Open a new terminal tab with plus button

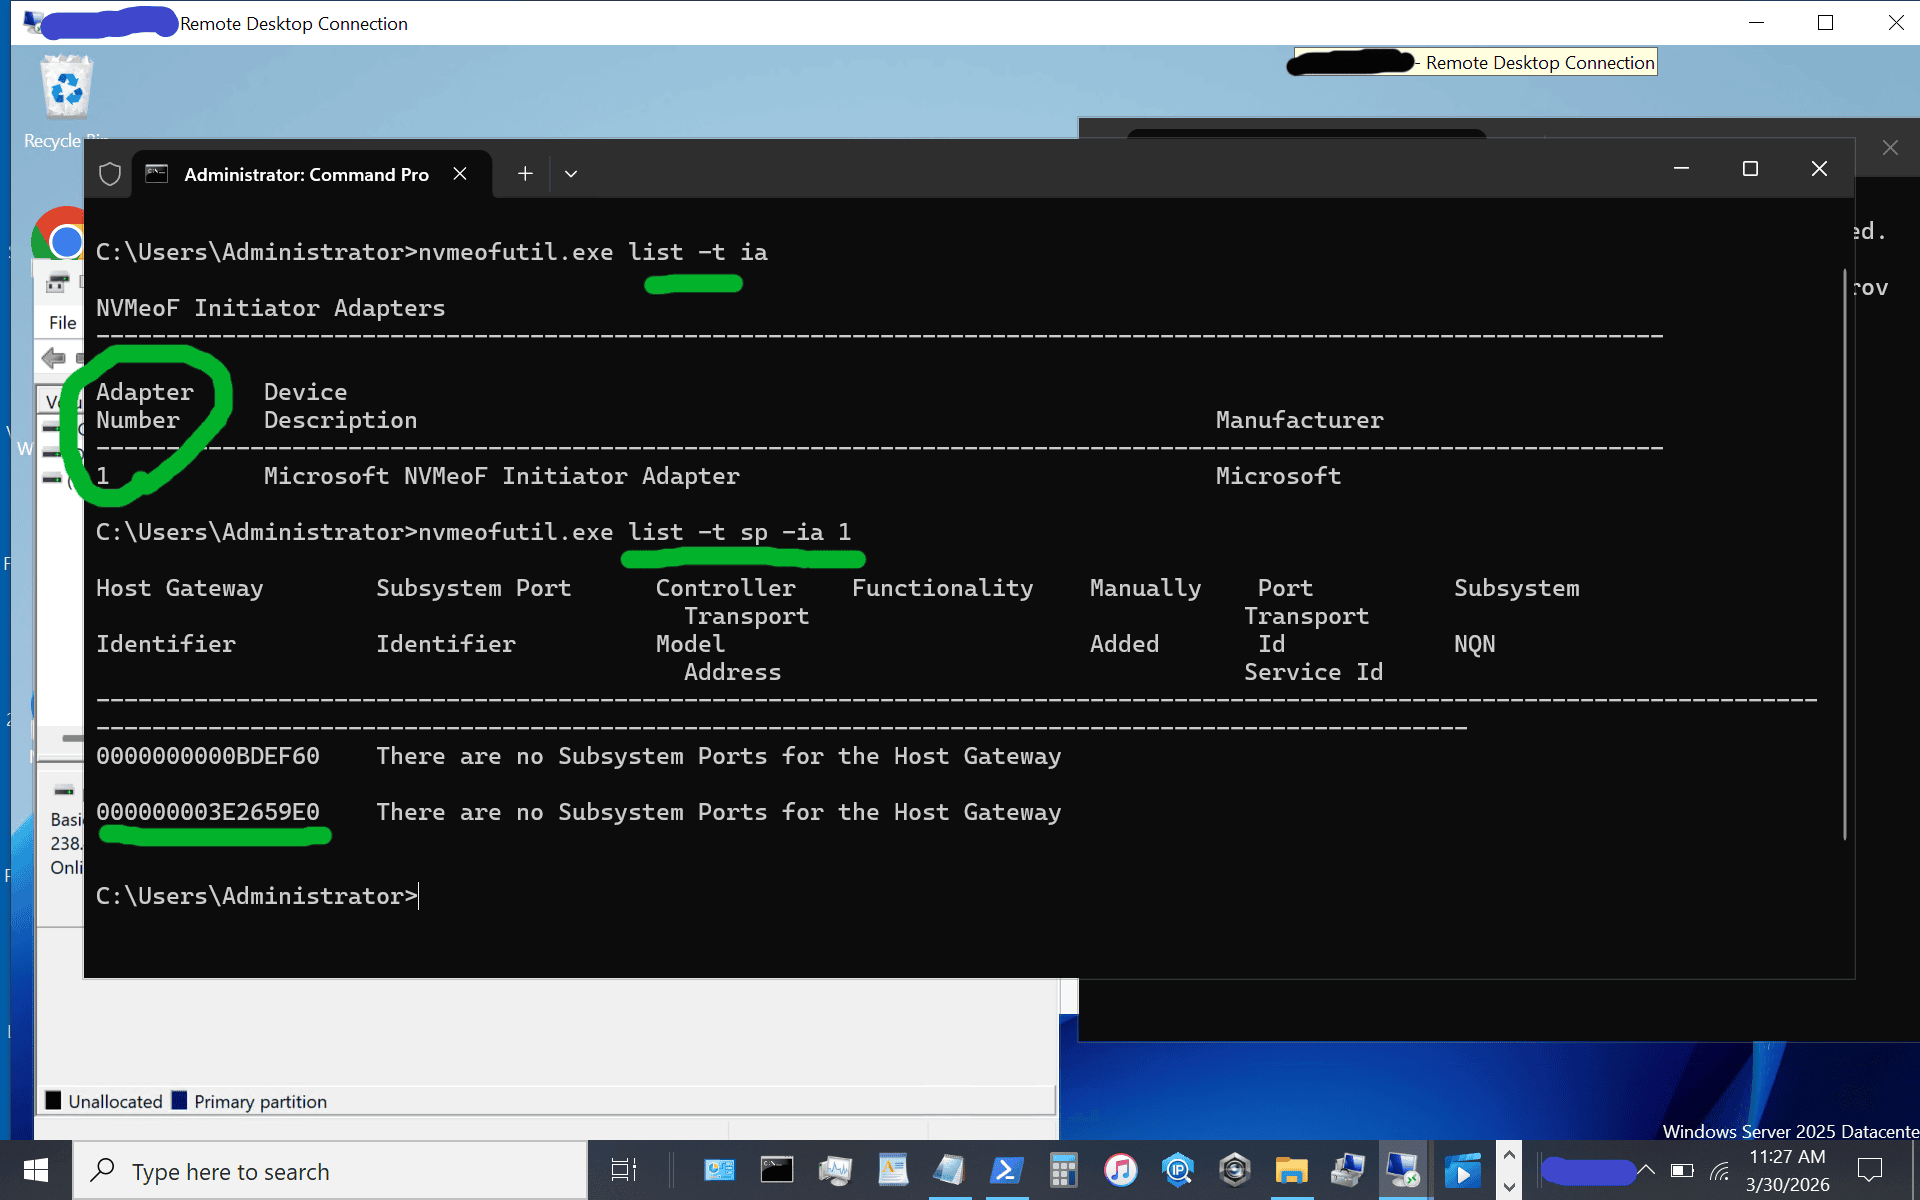[525, 174]
